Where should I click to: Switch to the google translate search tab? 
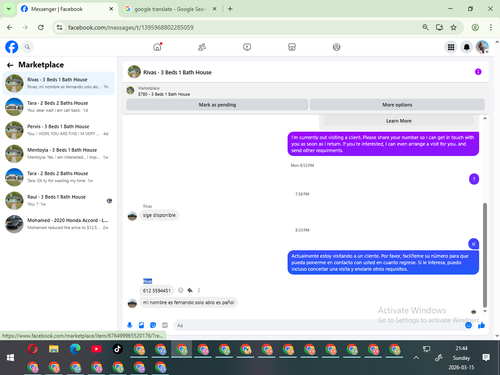point(170,9)
